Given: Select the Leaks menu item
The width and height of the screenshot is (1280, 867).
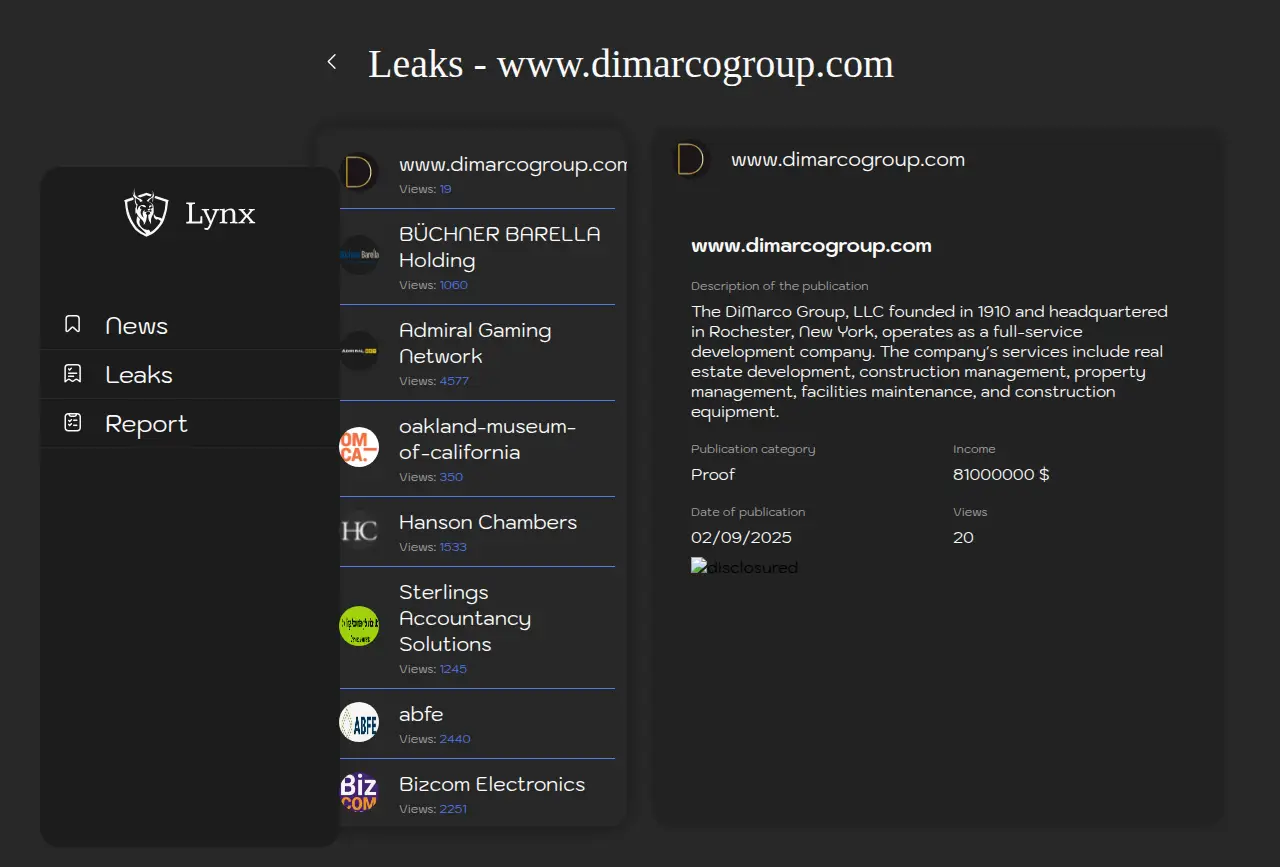Looking at the screenshot, I should point(139,375).
